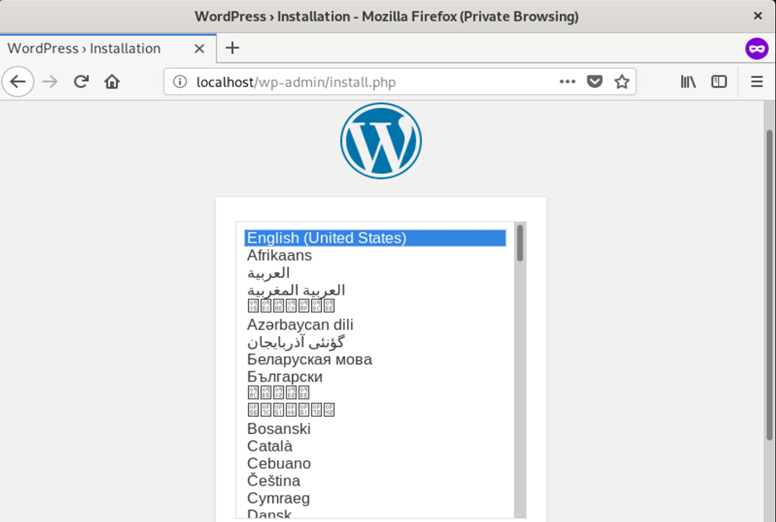Reload the current page
The image size is (776, 522).
[x=81, y=82]
